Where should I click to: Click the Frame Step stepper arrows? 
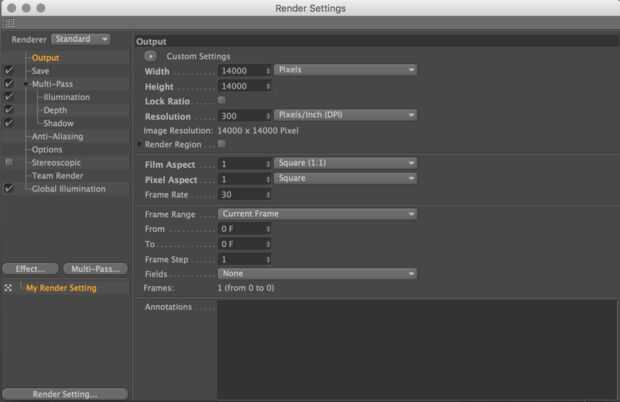click(x=268, y=260)
